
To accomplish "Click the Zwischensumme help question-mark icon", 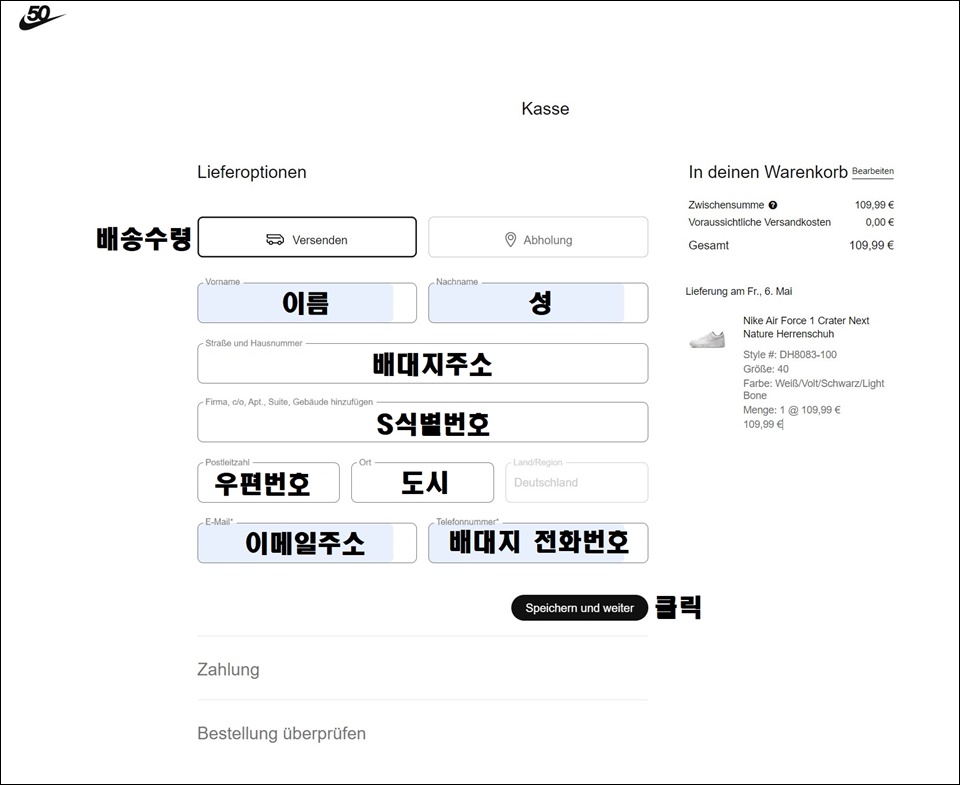I will point(773,205).
